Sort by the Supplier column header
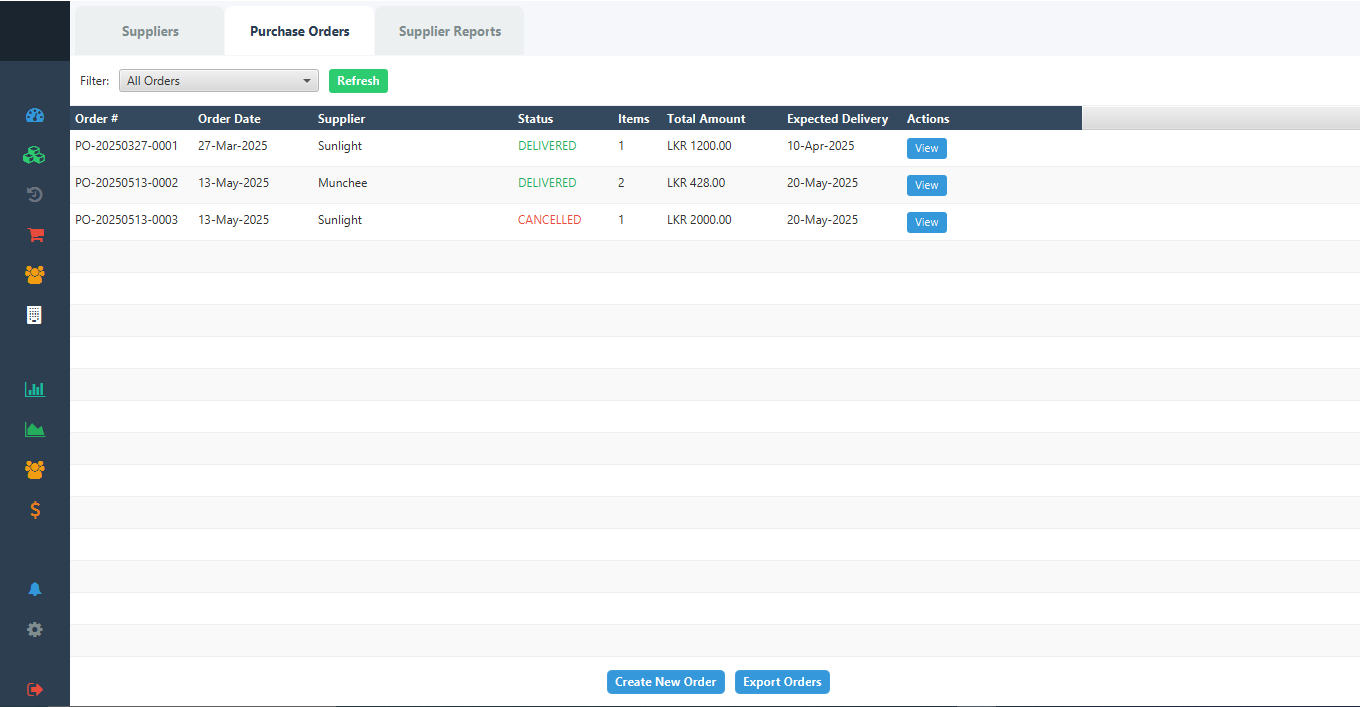1360x707 pixels. pos(413,119)
